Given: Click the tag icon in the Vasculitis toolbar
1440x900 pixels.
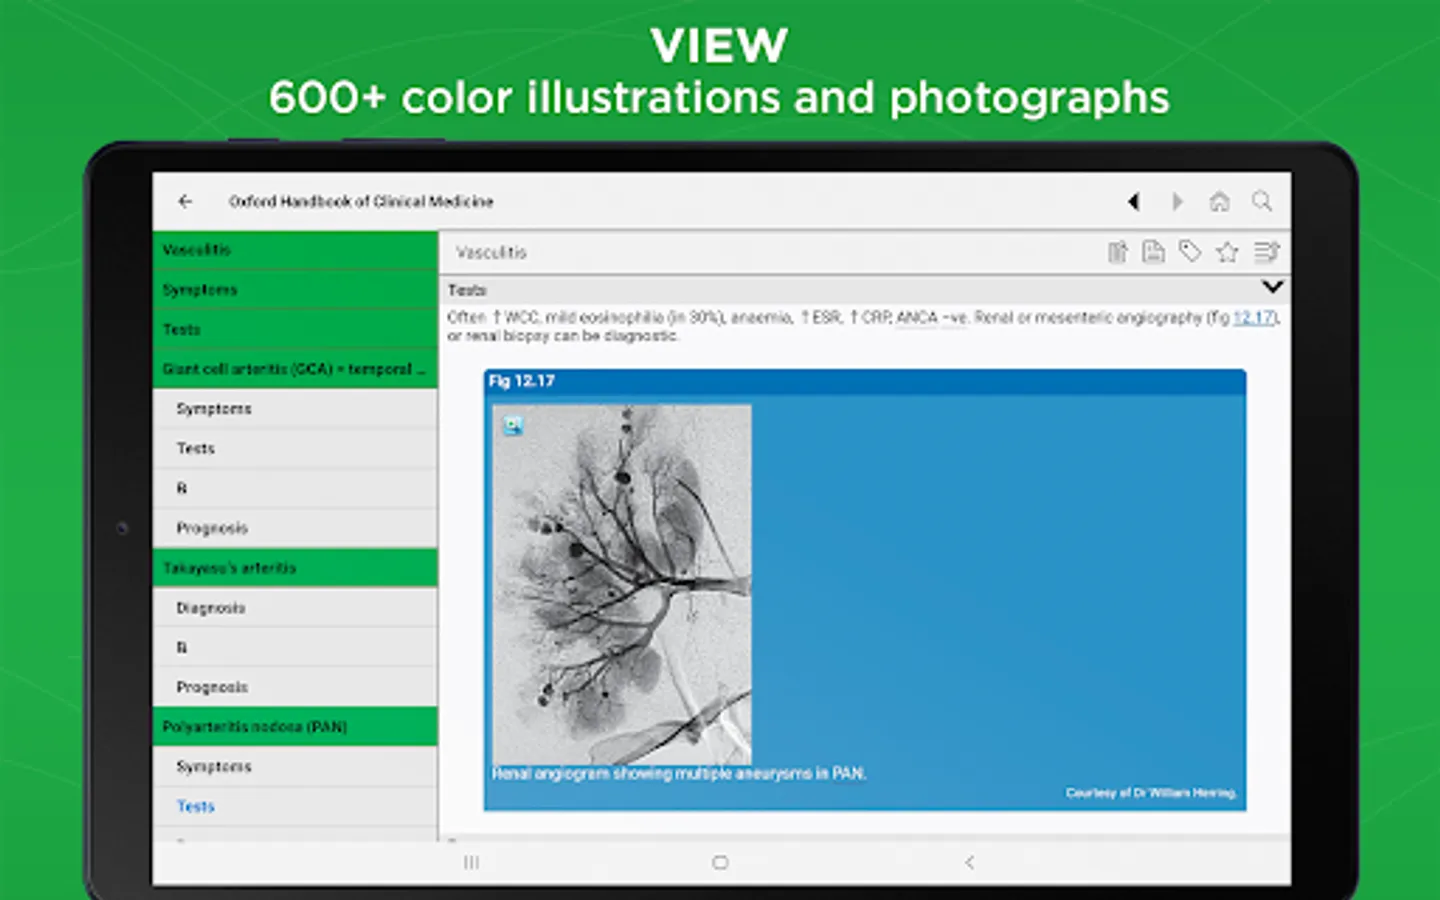Looking at the screenshot, I should (1189, 252).
